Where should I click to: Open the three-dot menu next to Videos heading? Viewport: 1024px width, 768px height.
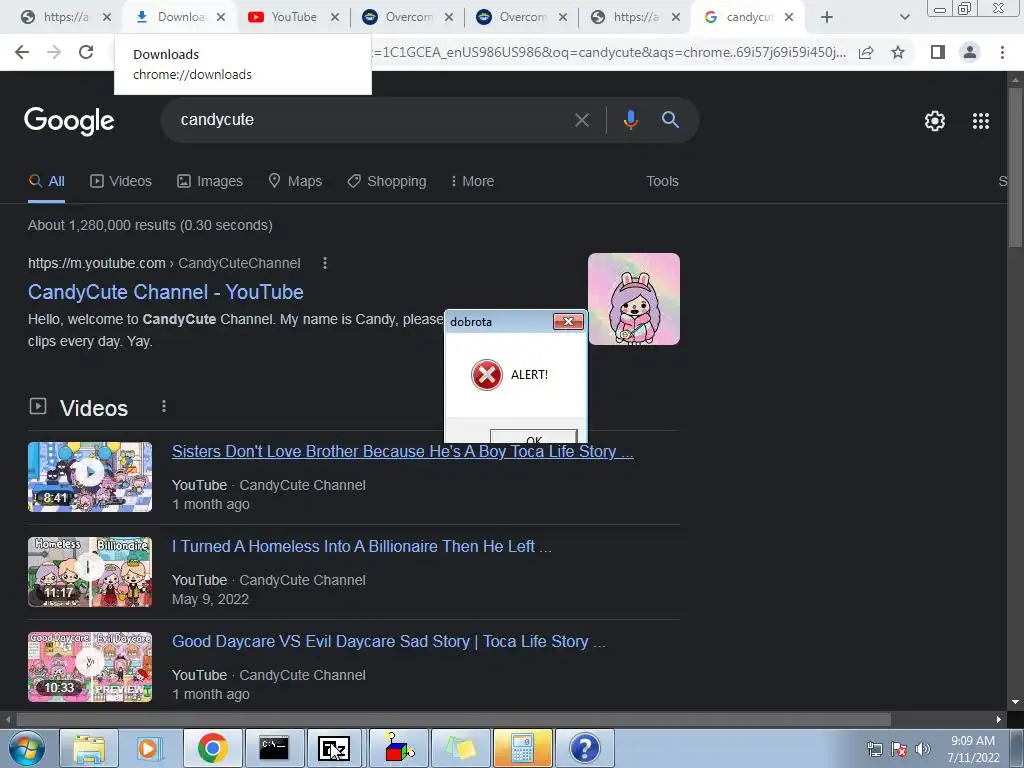click(x=164, y=407)
